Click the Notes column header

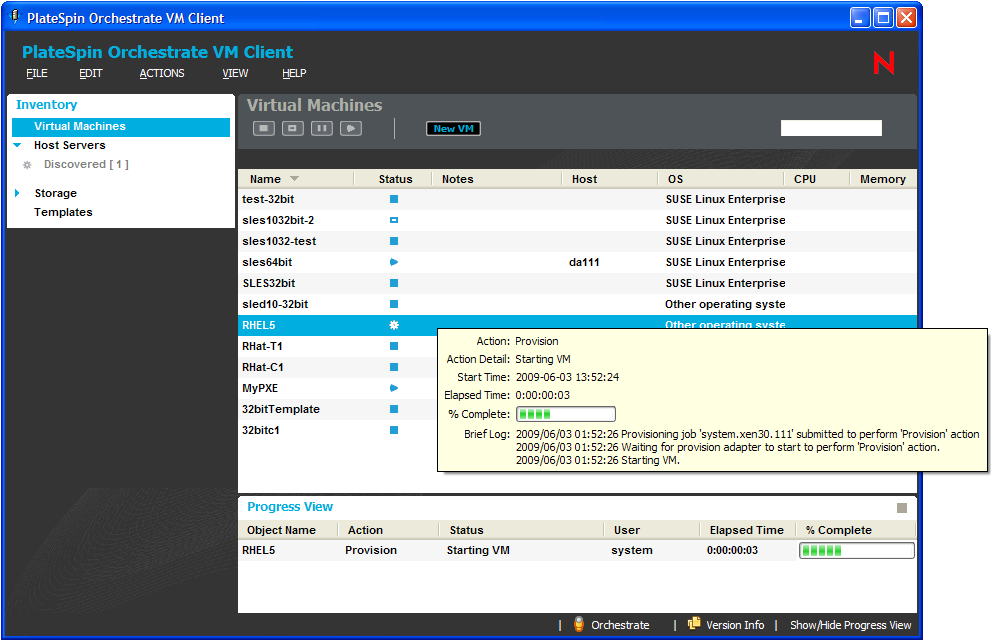pos(458,179)
